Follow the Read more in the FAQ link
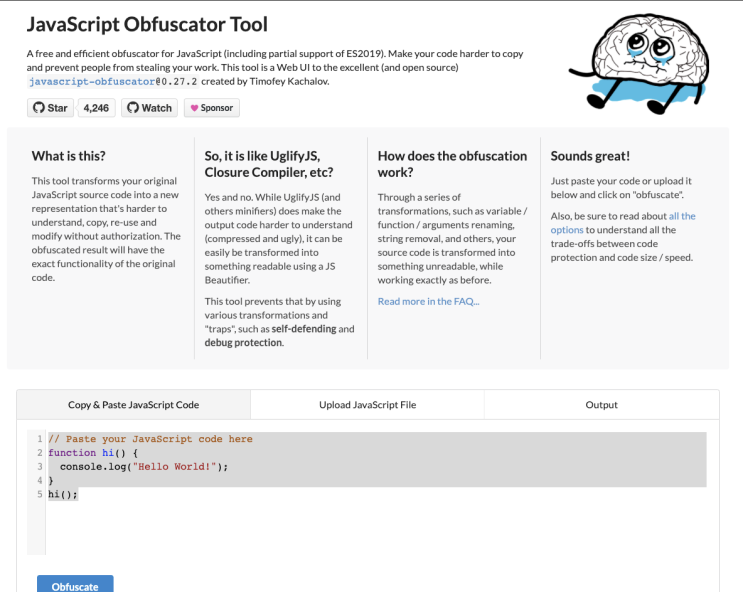Image resolution: width=743 pixels, height=592 pixels. pos(428,301)
